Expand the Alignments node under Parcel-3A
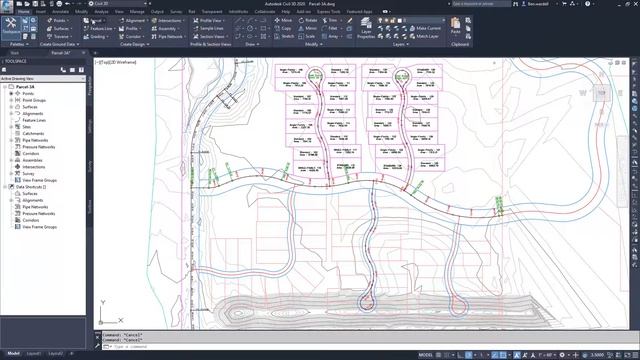Viewport: 640px width, 360px height. pyautogui.click(x=11, y=113)
